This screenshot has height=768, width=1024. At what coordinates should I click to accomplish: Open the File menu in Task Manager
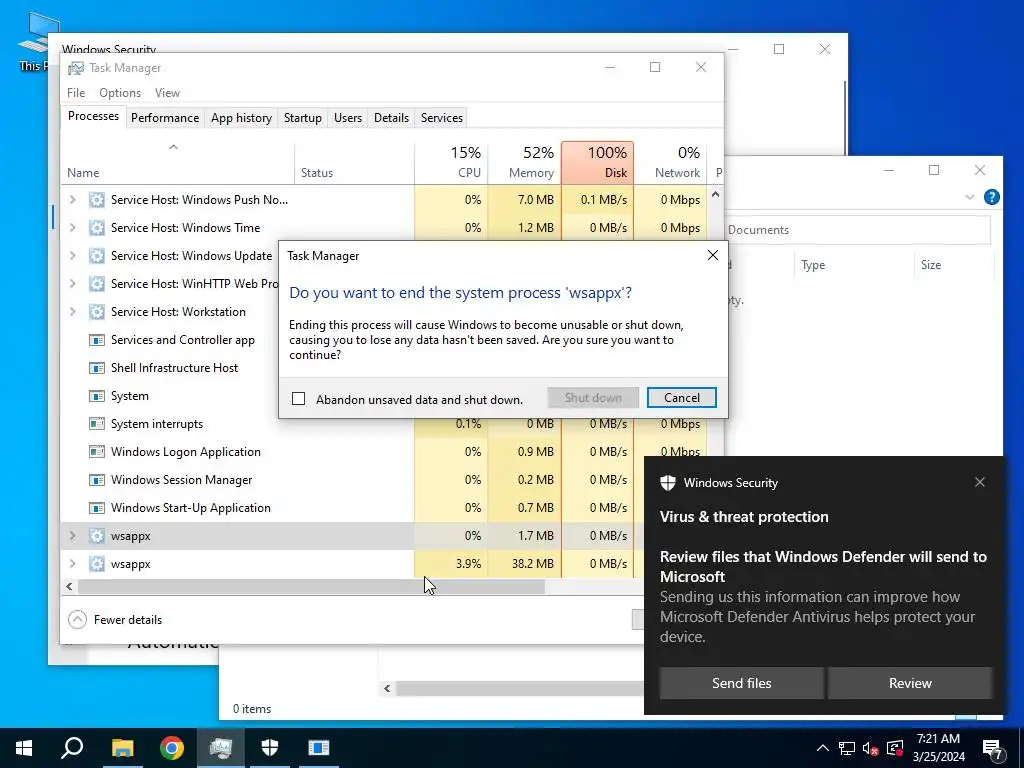tap(76, 93)
